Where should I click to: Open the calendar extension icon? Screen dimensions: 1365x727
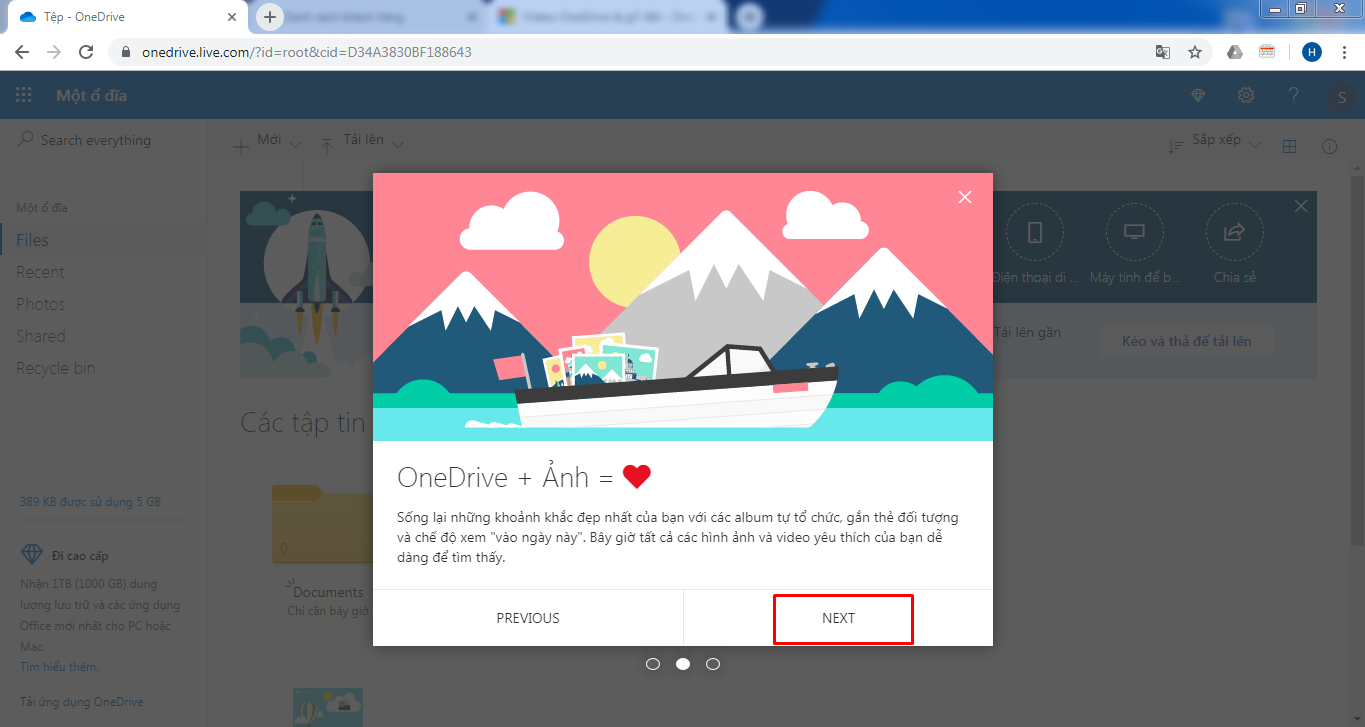point(1267,52)
